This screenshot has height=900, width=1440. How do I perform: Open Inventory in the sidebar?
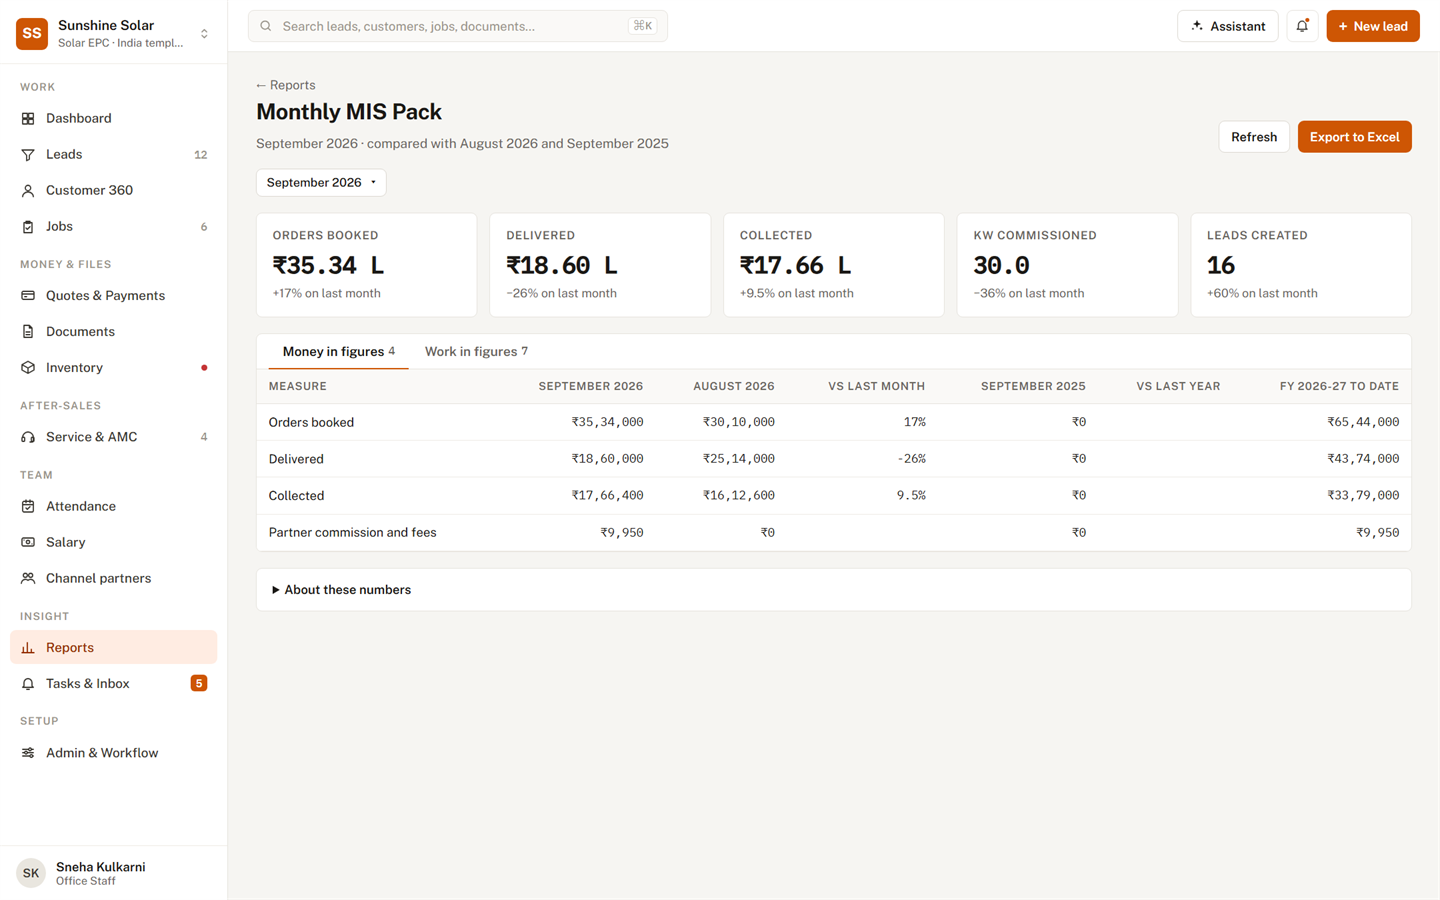pos(113,367)
